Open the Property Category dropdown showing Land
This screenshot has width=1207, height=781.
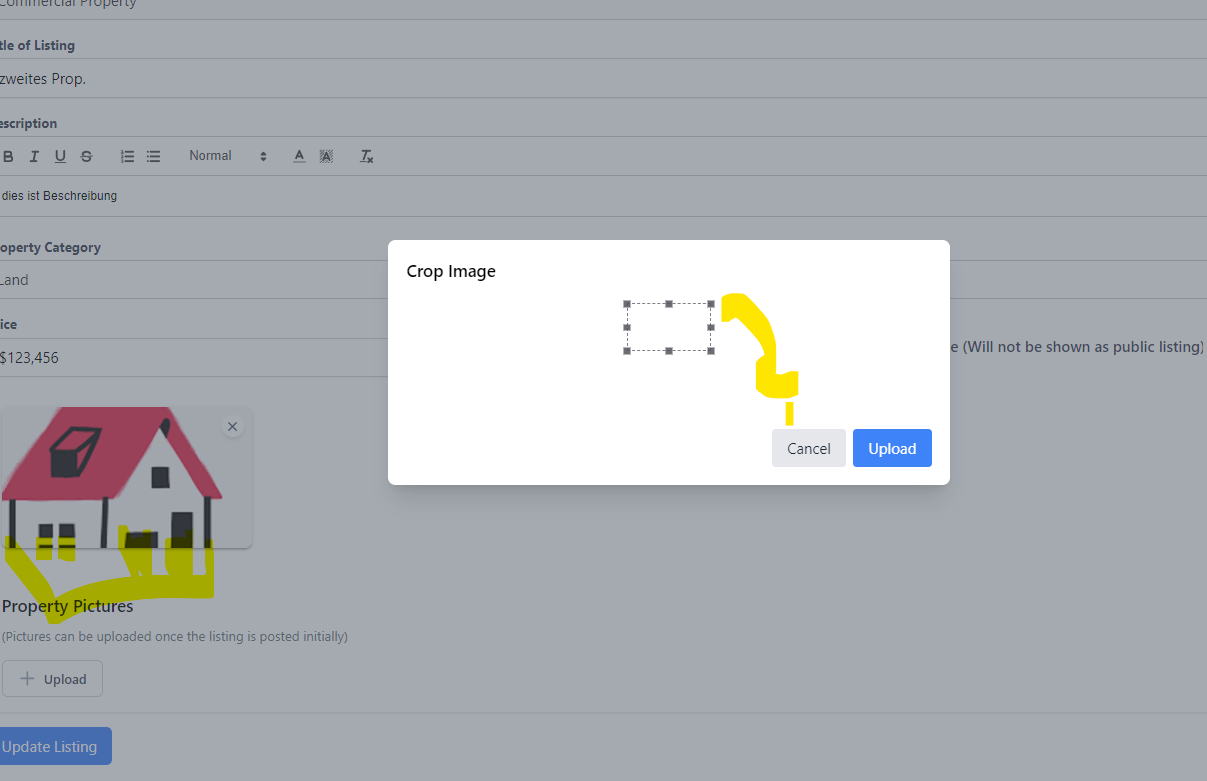(x=190, y=280)
